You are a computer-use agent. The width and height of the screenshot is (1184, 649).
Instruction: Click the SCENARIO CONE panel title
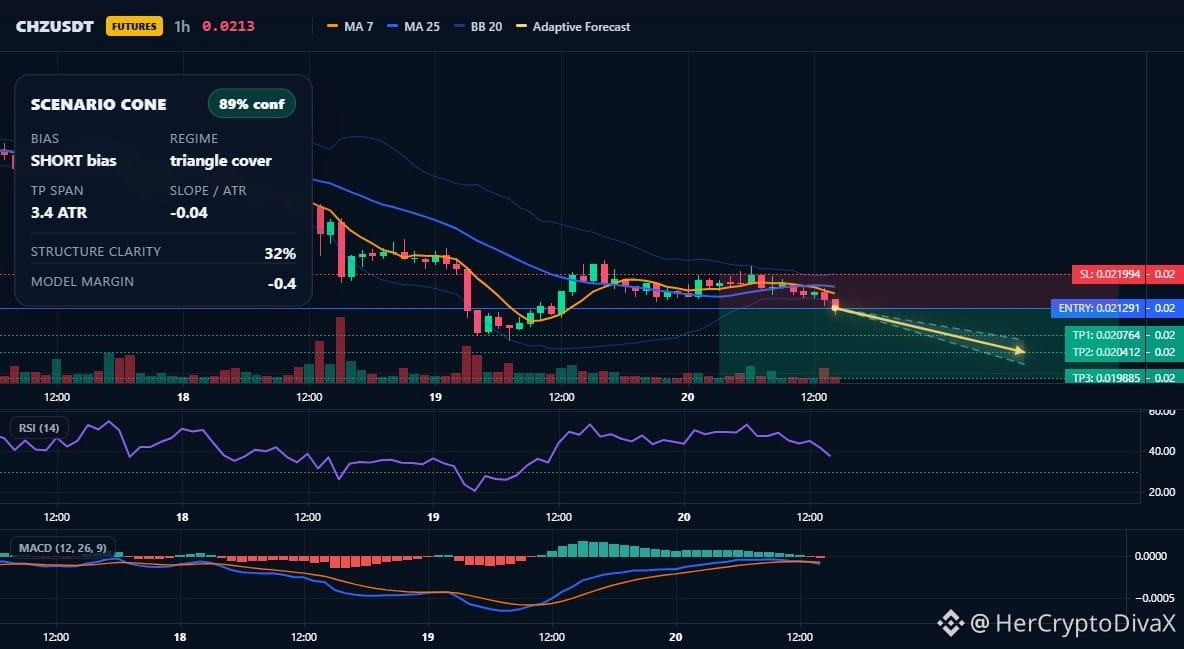coord(99,105)
